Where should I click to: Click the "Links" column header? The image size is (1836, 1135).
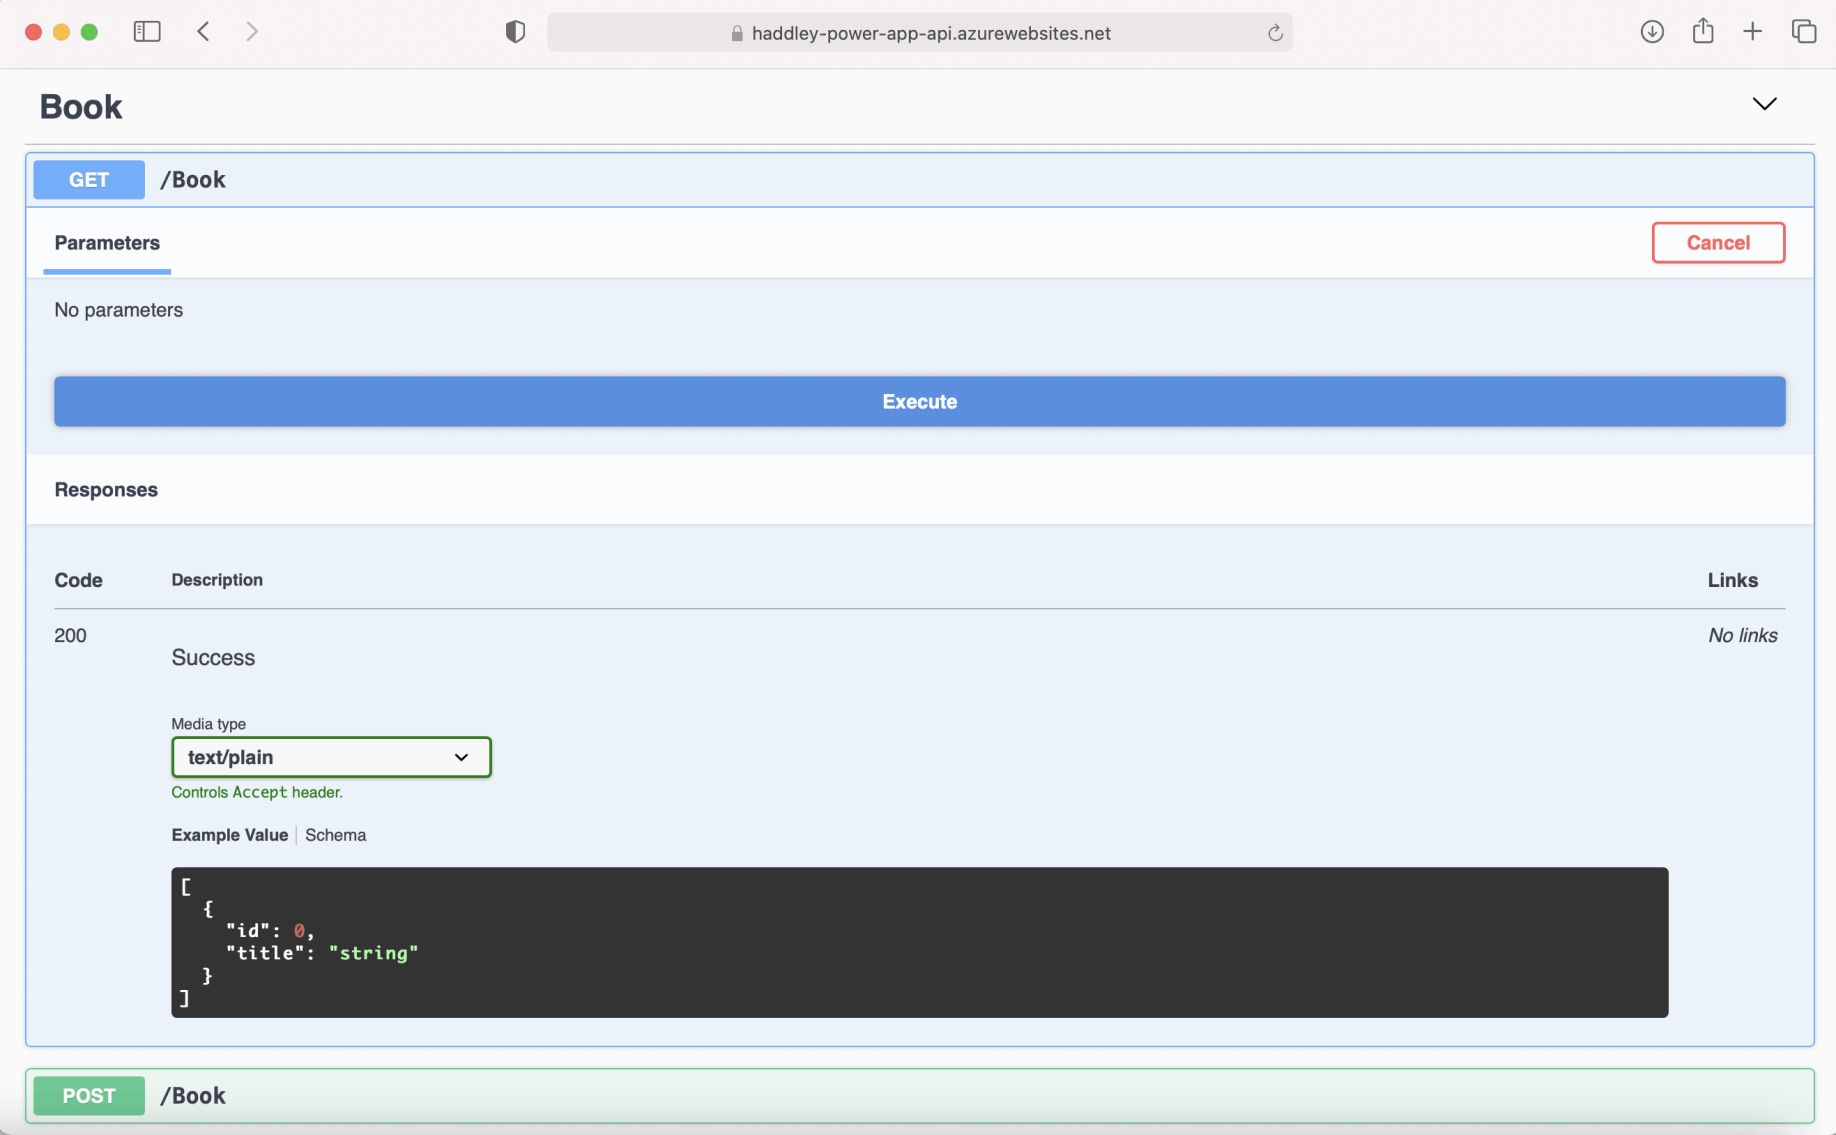coord(1733,580)
